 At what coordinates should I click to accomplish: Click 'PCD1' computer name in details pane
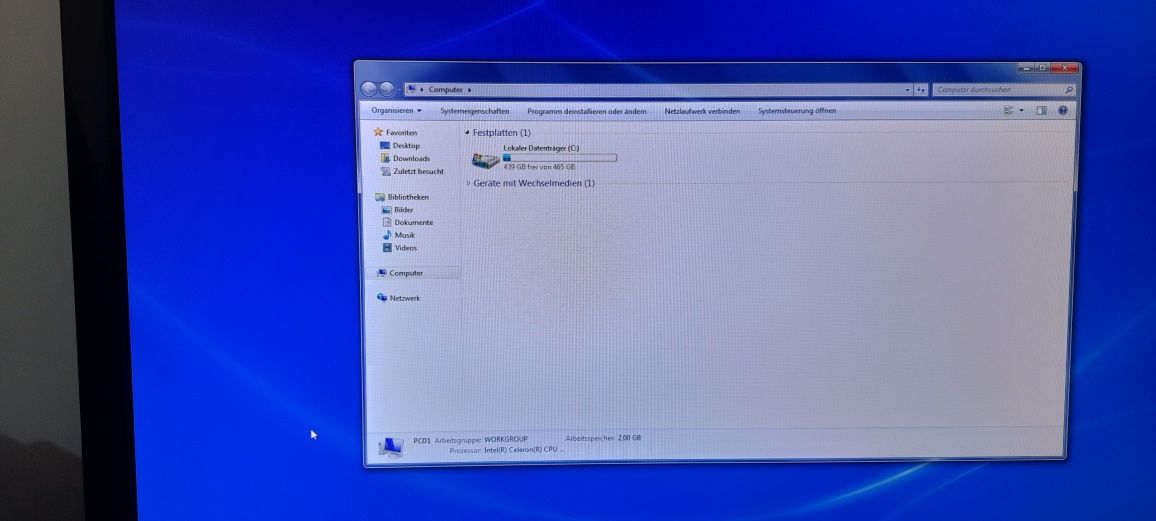422,440
